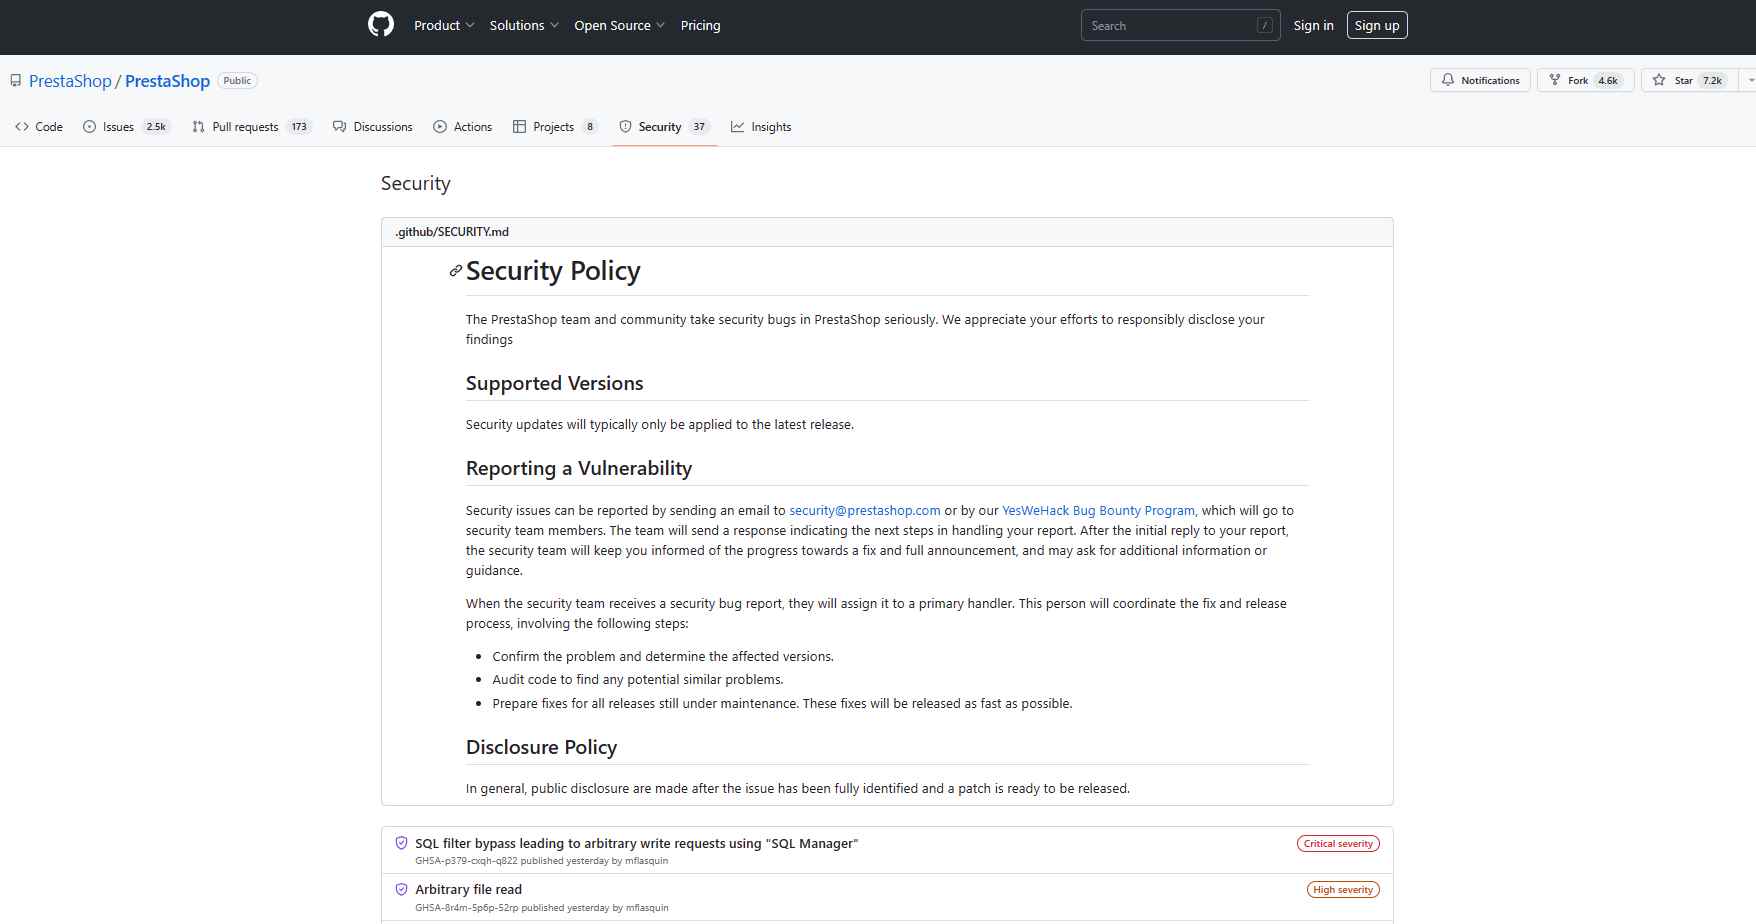Click the .github/SECURITY.md file path
The height and width of the screenshot is (924, 1756).
[452, 232]
